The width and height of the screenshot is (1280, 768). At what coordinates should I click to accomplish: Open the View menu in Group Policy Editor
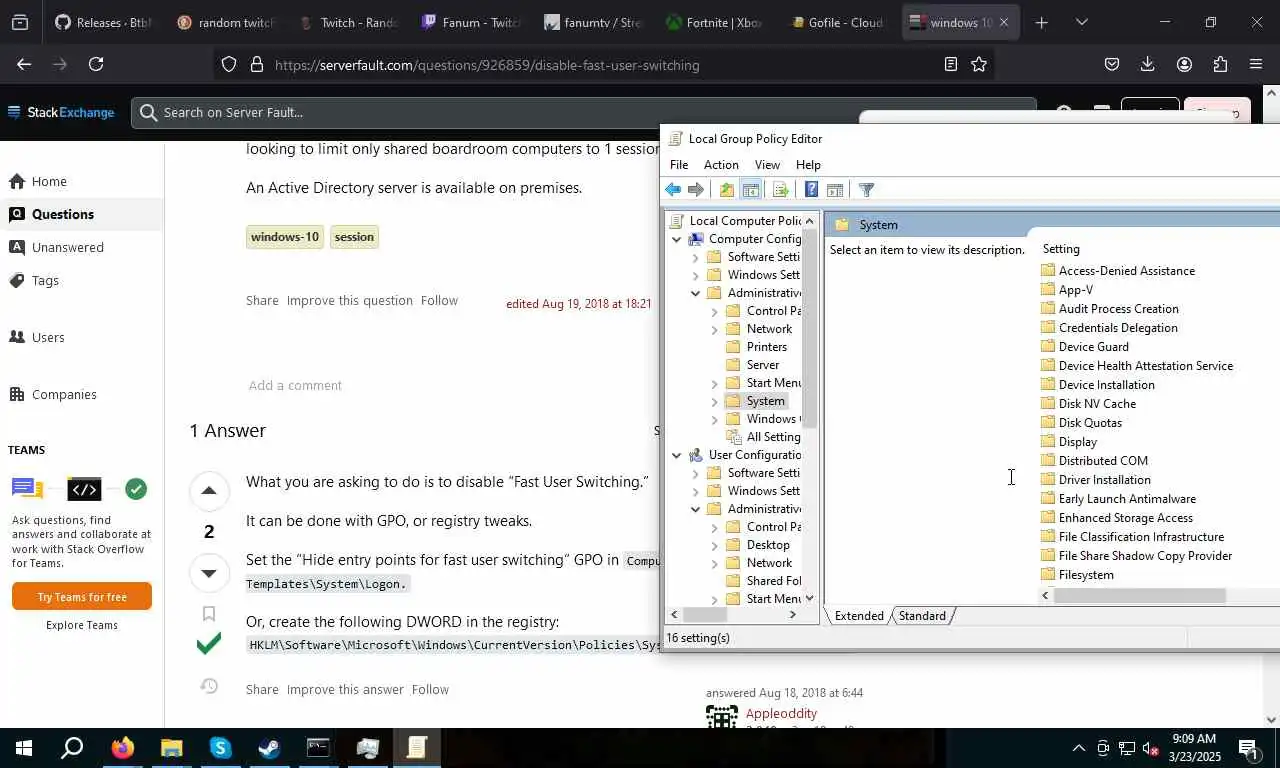point(767,165)
